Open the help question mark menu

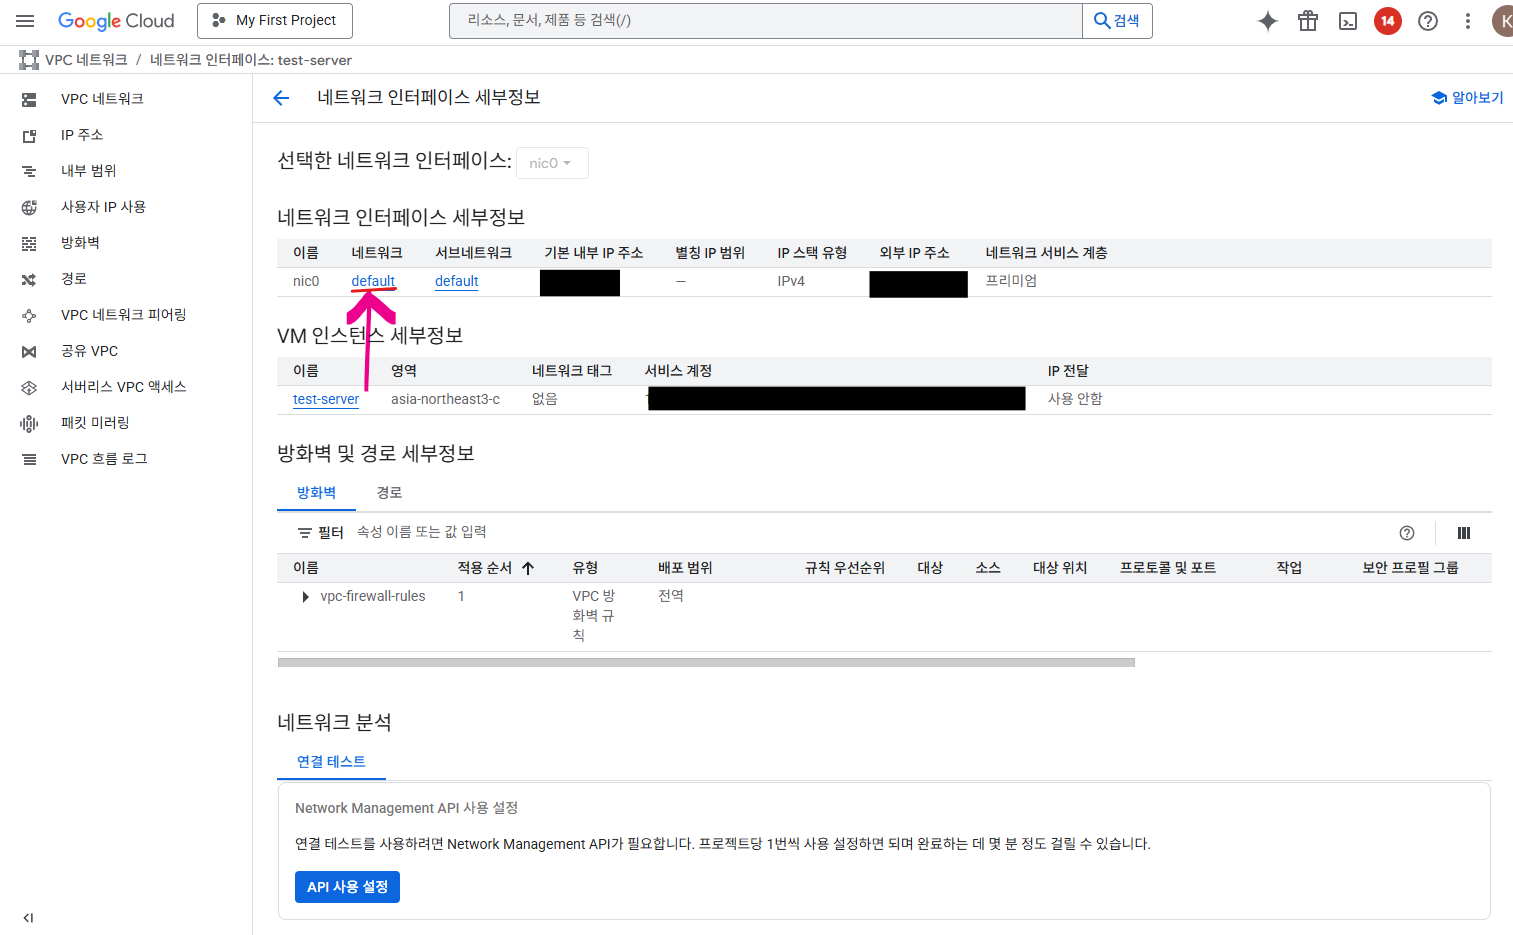(1428, 21)
